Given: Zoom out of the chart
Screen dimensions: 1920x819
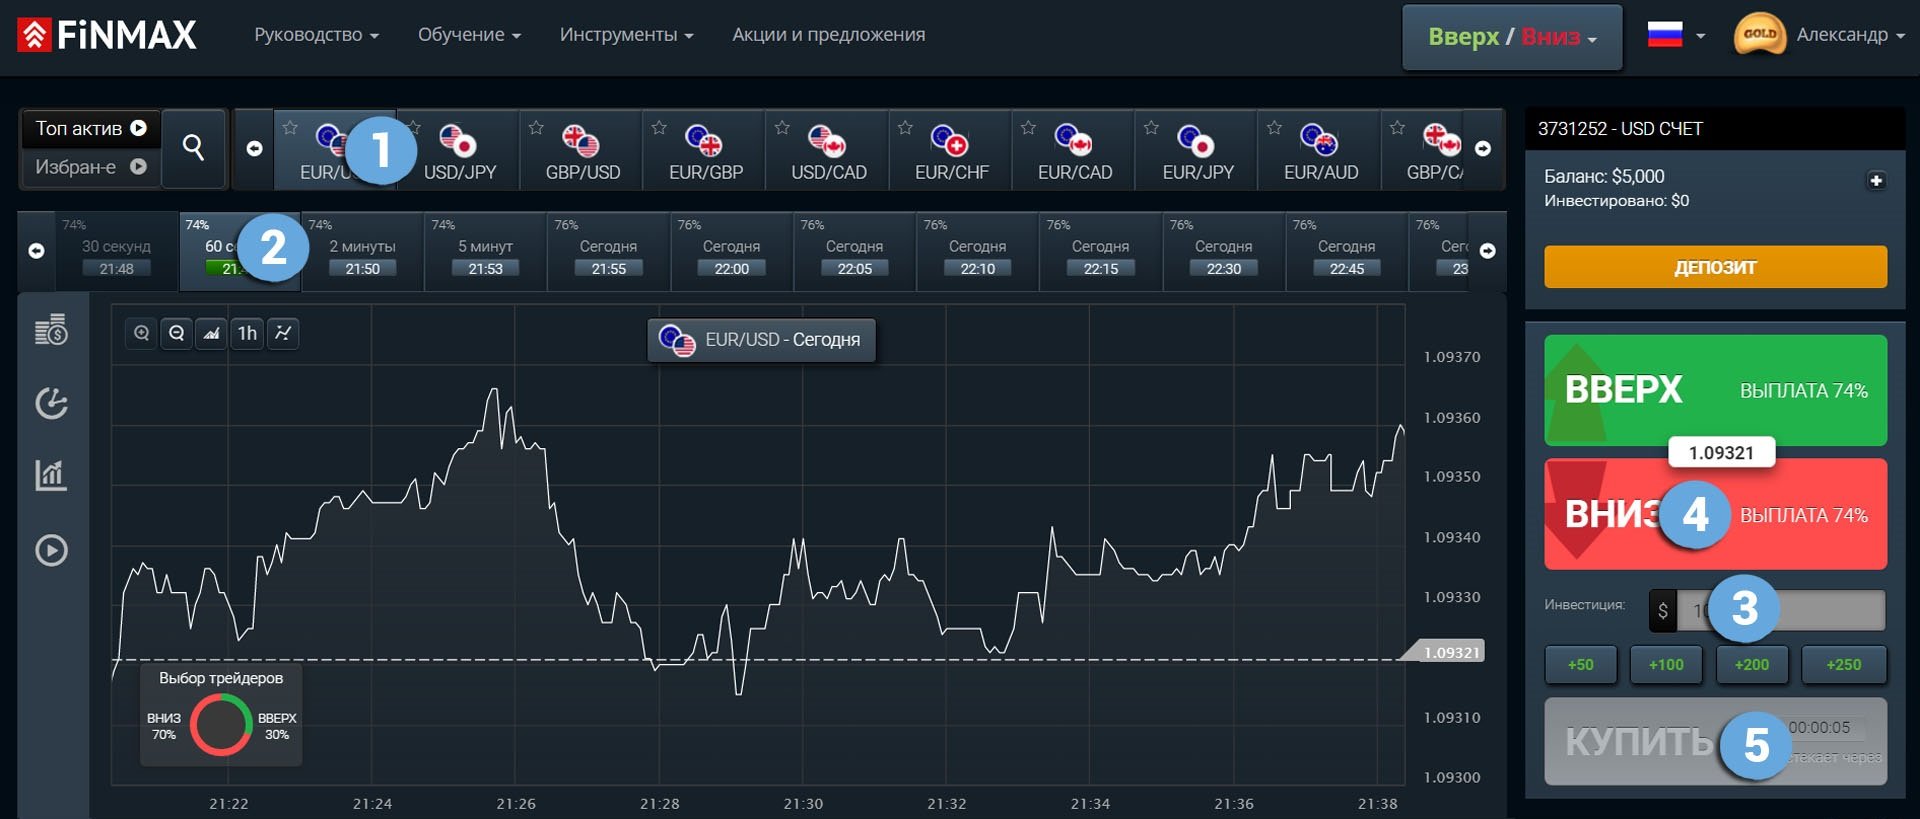Looking at the screenshot, I should coord(176,333).
